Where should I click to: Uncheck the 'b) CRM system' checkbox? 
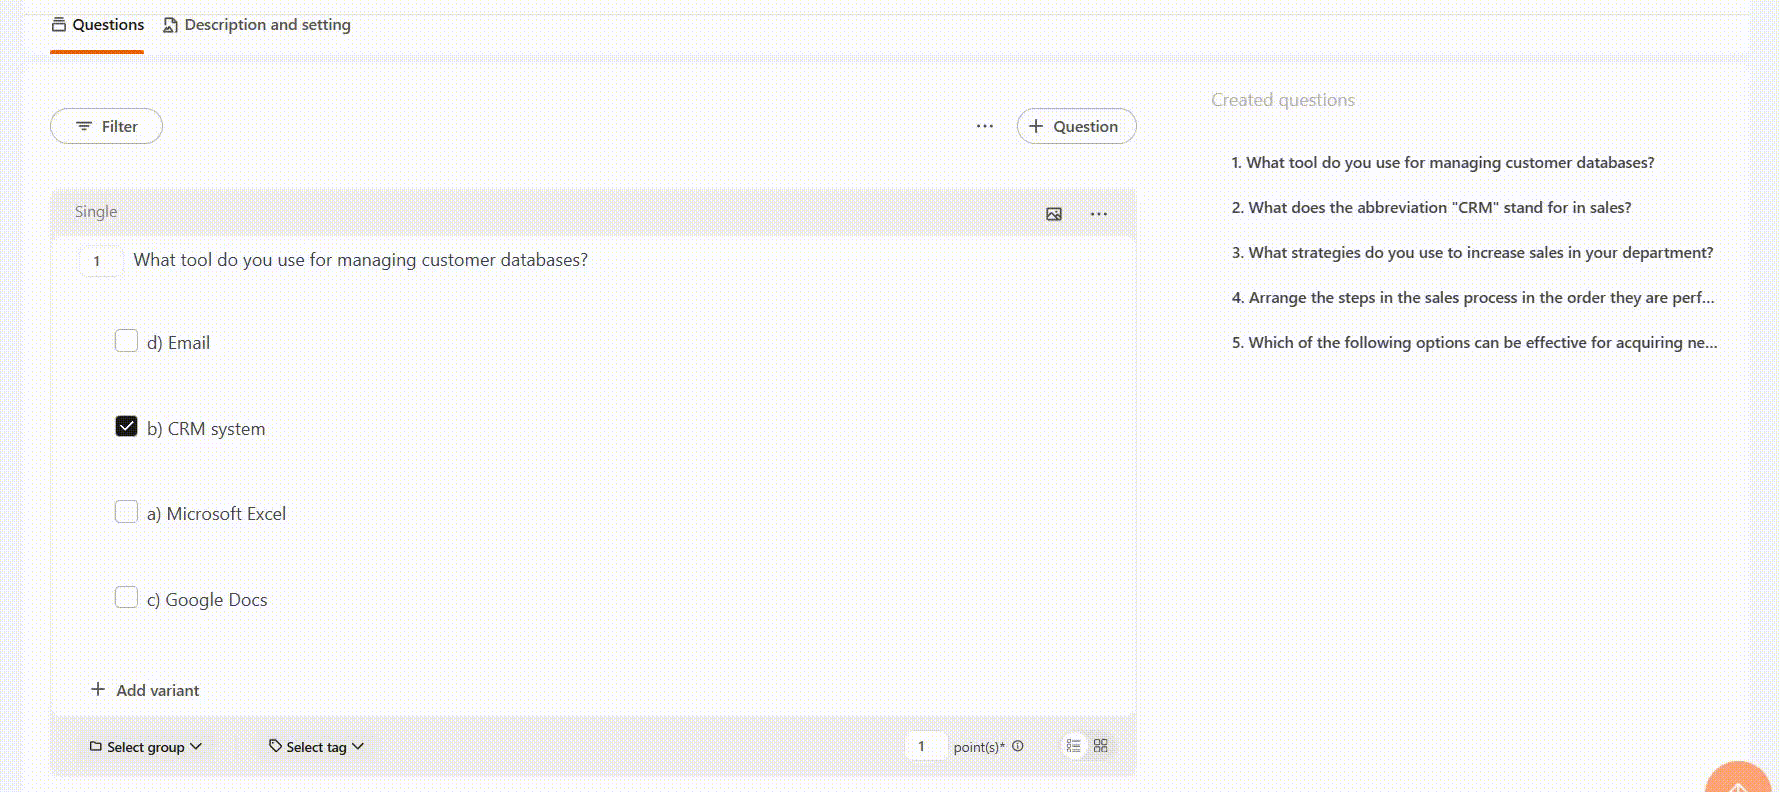pos(126,427)
